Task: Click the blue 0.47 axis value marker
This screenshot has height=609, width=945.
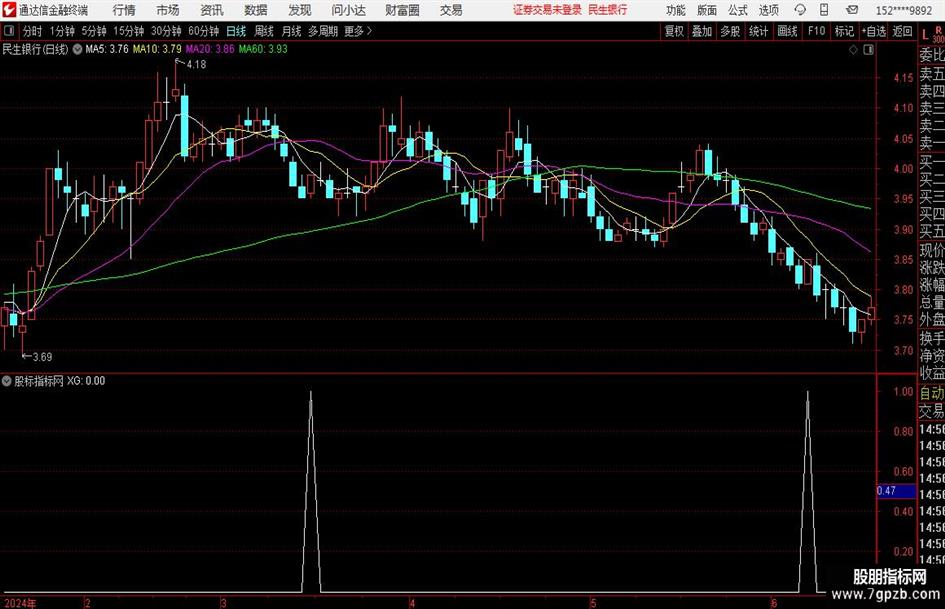Action: pyautogui.click(x=896, y=491)
